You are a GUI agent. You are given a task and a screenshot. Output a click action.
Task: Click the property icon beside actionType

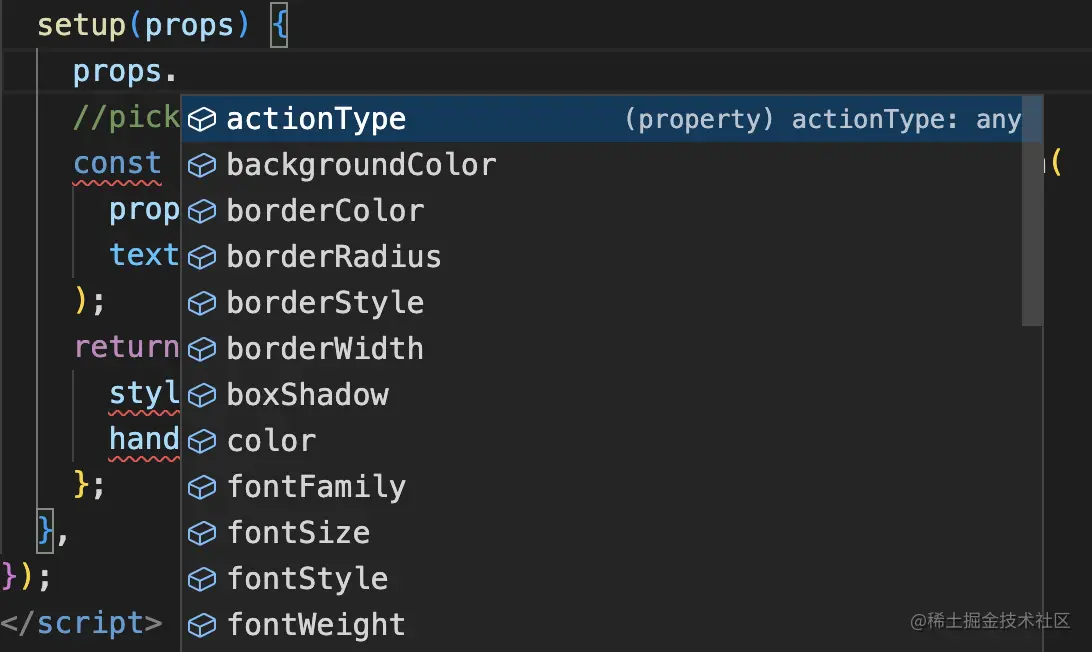click(203, 120)
